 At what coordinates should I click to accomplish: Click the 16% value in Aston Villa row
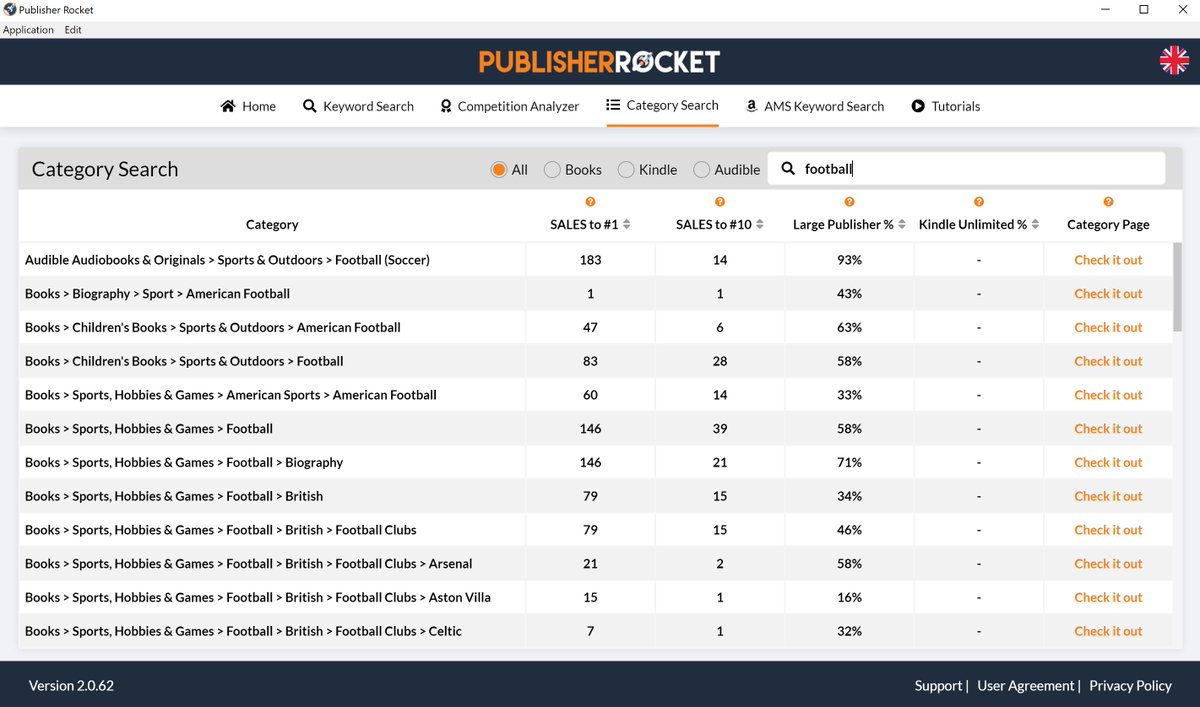tap(849, 597)
